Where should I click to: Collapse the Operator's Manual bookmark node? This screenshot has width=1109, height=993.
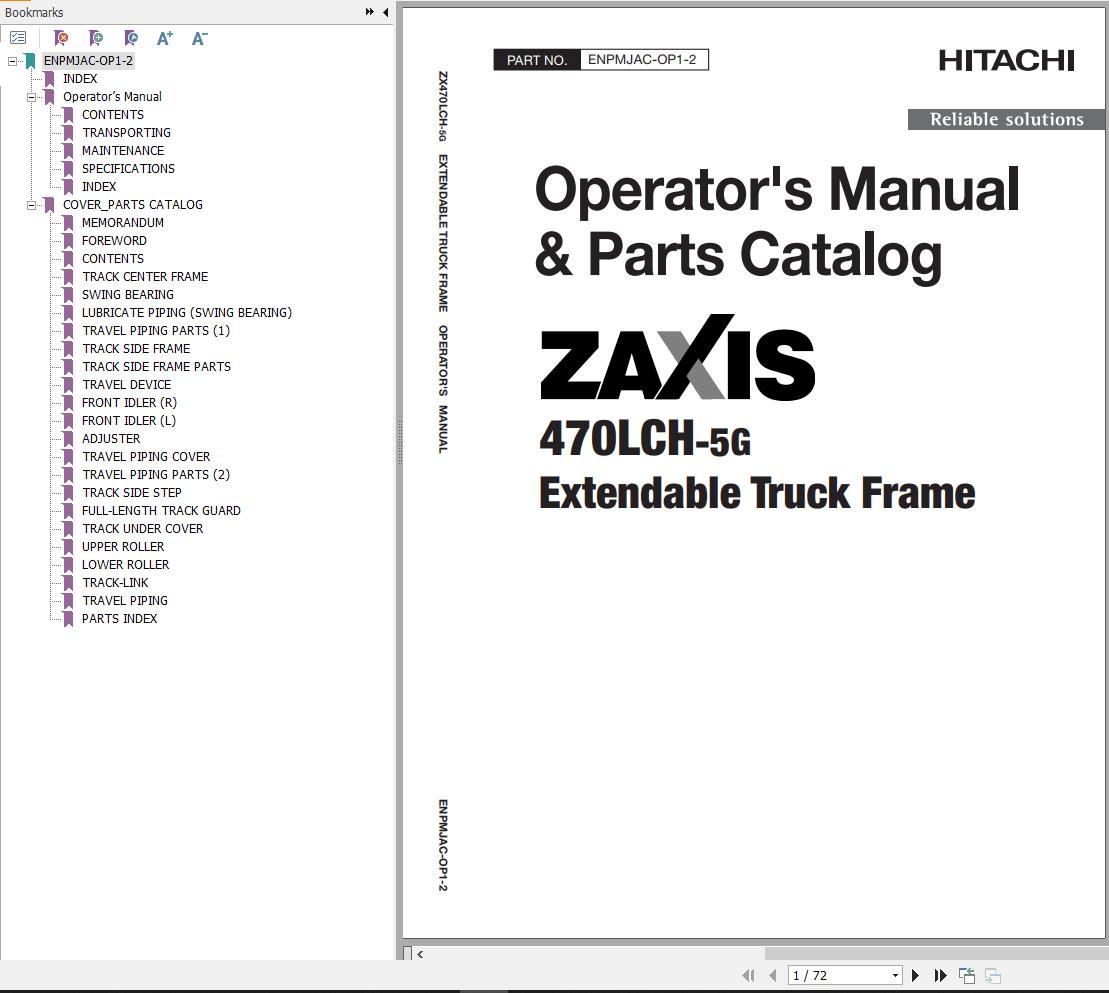tap(31, 98)
